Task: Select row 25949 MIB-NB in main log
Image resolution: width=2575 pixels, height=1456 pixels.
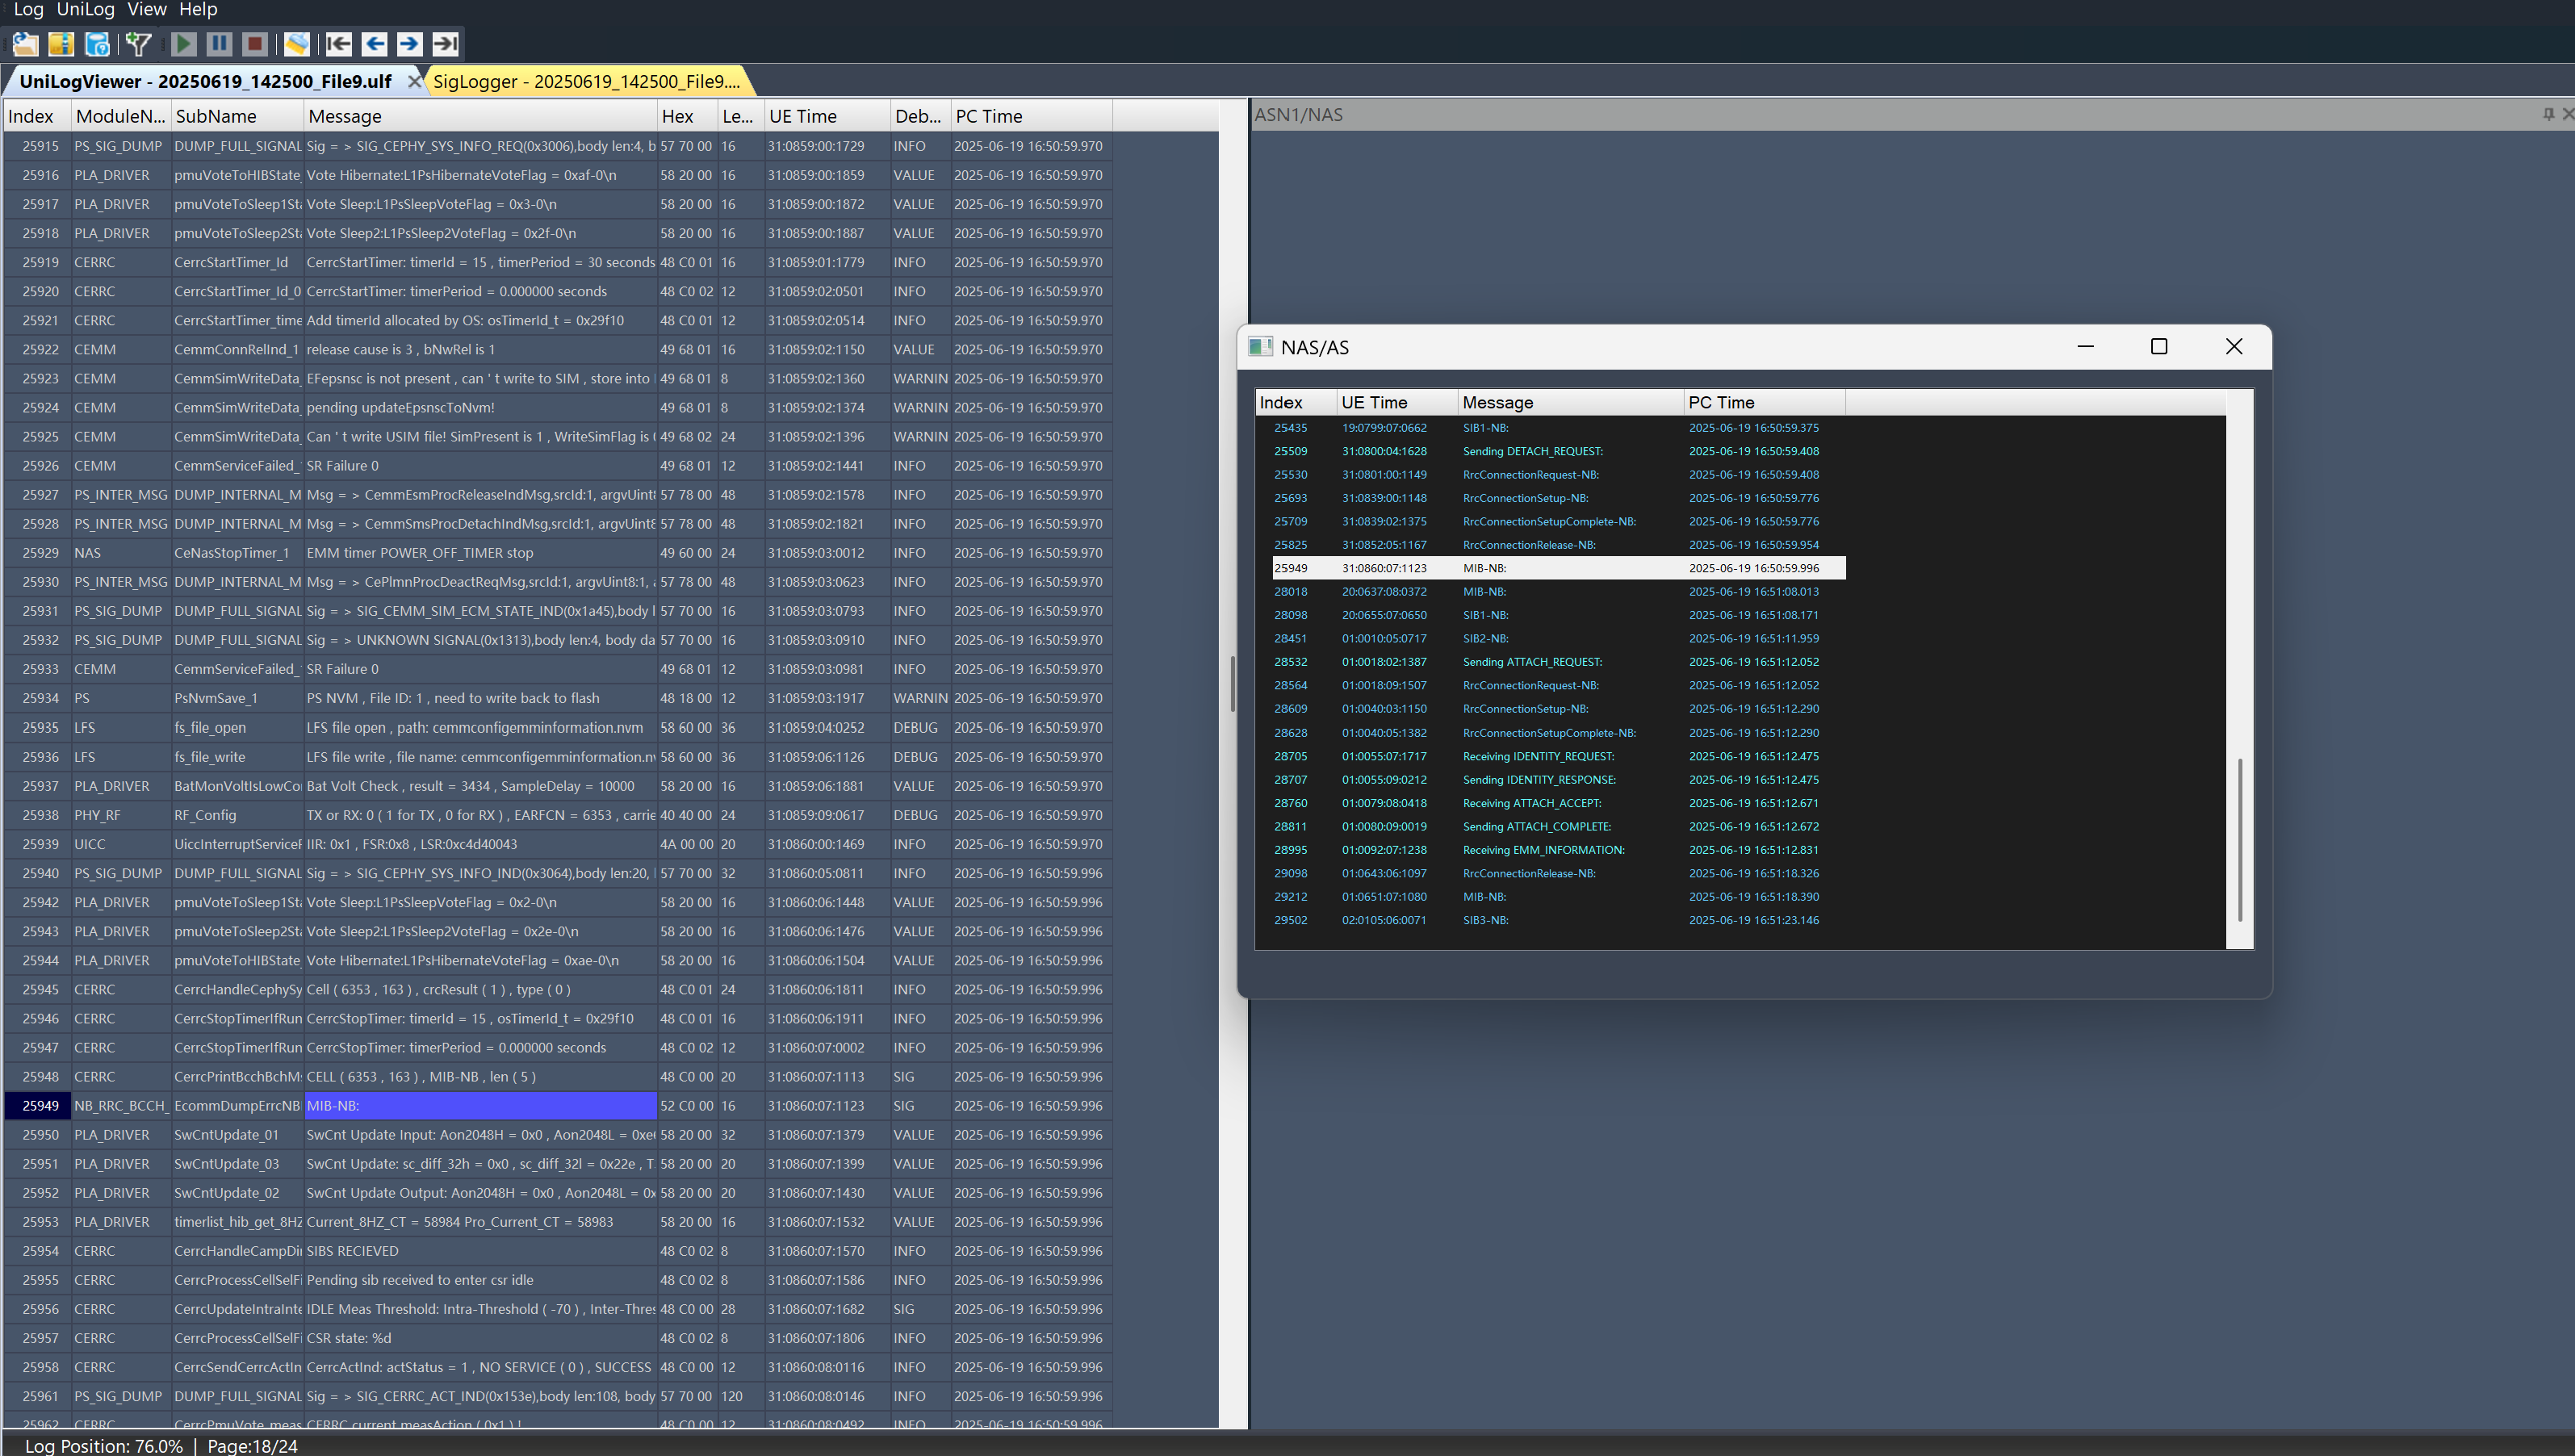Action: point(480,1106)
